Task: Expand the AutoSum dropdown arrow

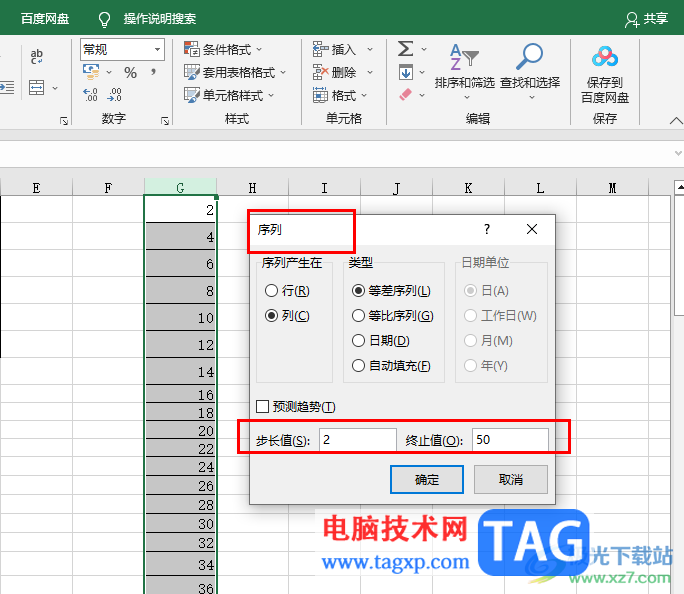Action: (424, 49)
